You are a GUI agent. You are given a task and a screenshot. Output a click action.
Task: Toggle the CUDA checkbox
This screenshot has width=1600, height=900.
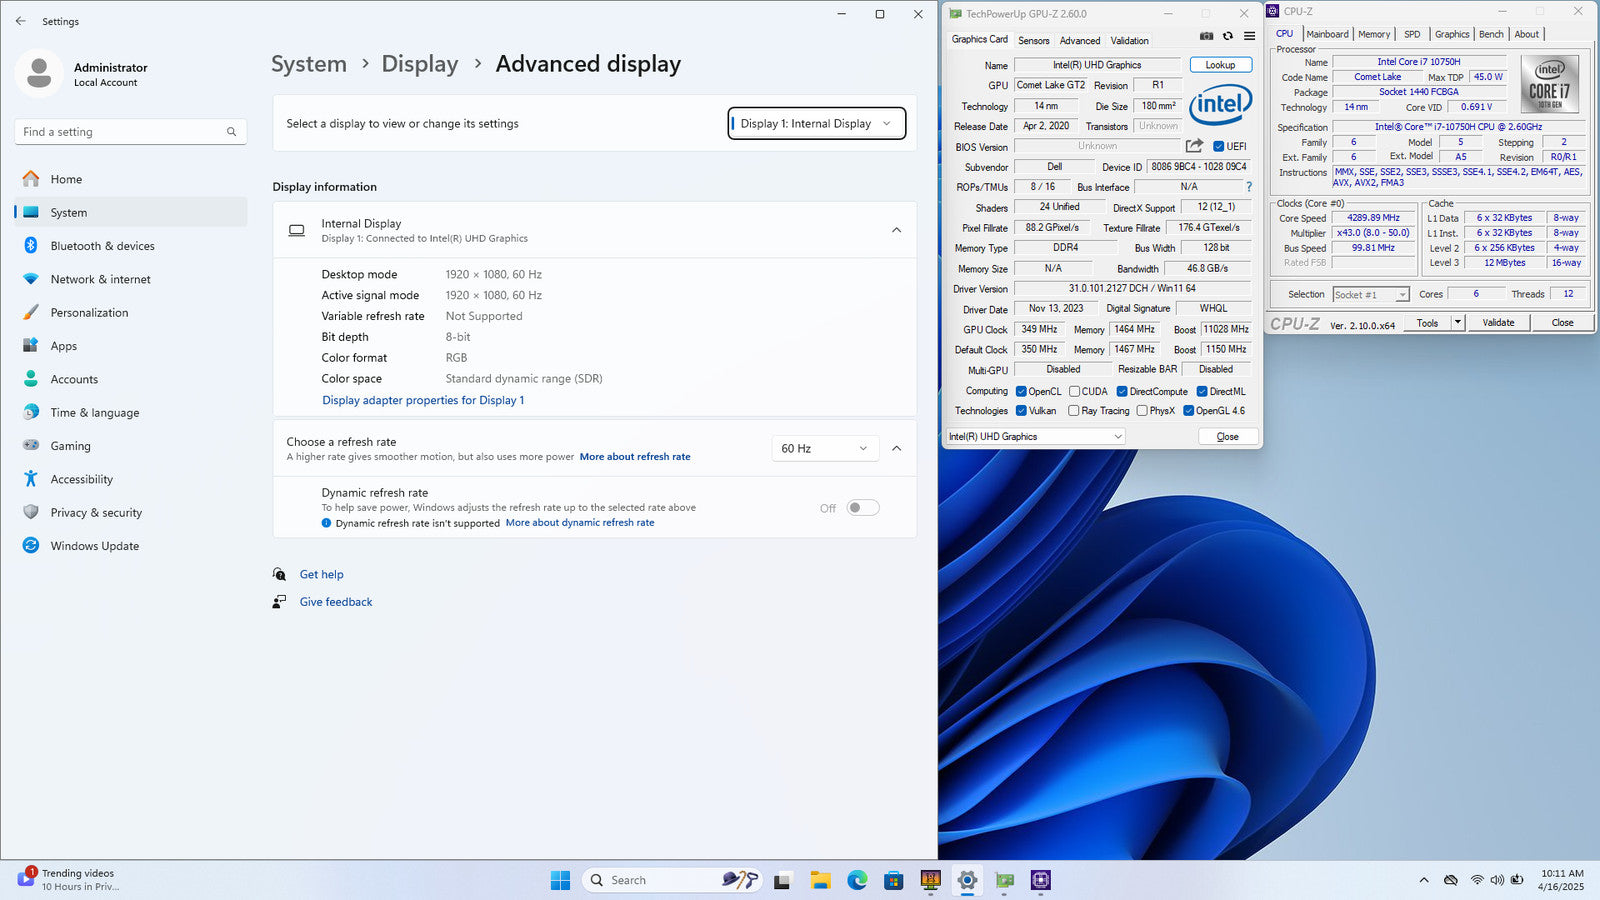click(1074, 392)
